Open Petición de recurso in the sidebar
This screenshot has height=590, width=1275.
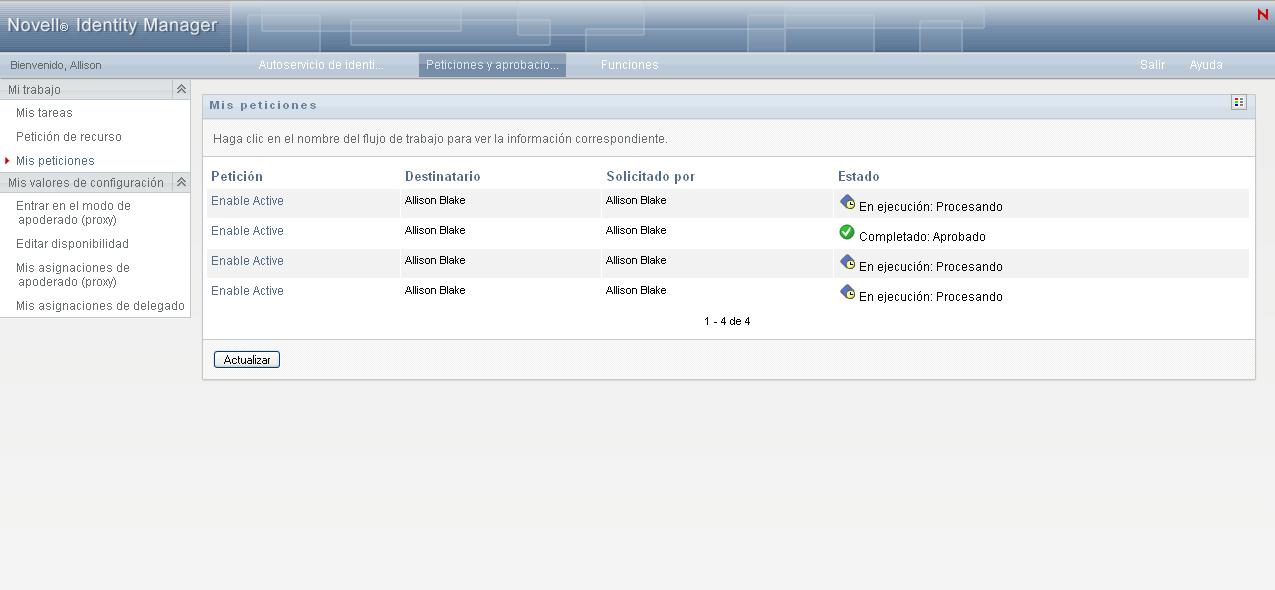(69, 137)
